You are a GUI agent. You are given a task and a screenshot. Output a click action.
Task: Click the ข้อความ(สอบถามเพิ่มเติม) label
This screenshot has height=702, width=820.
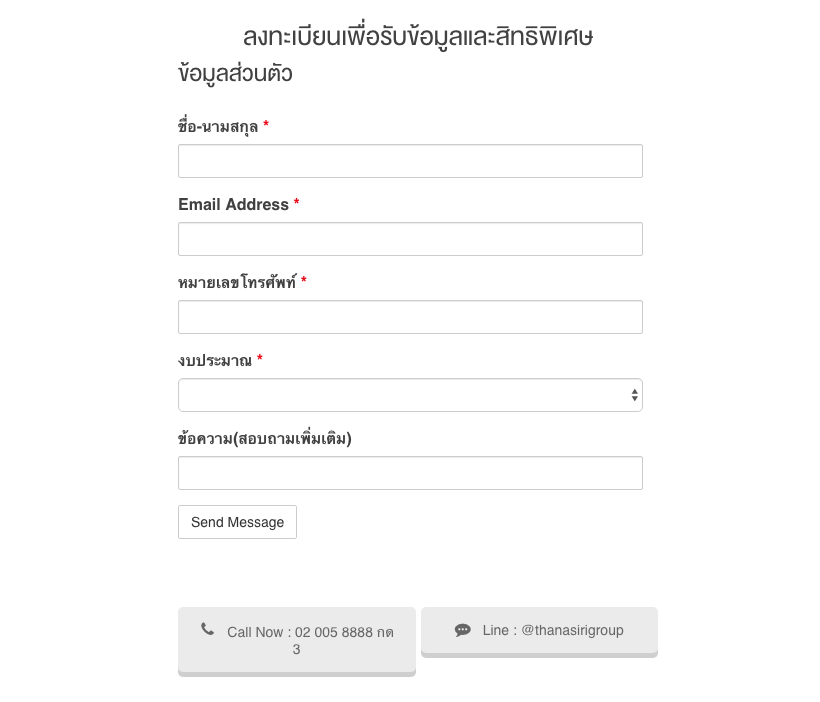(x=265, y=438)
